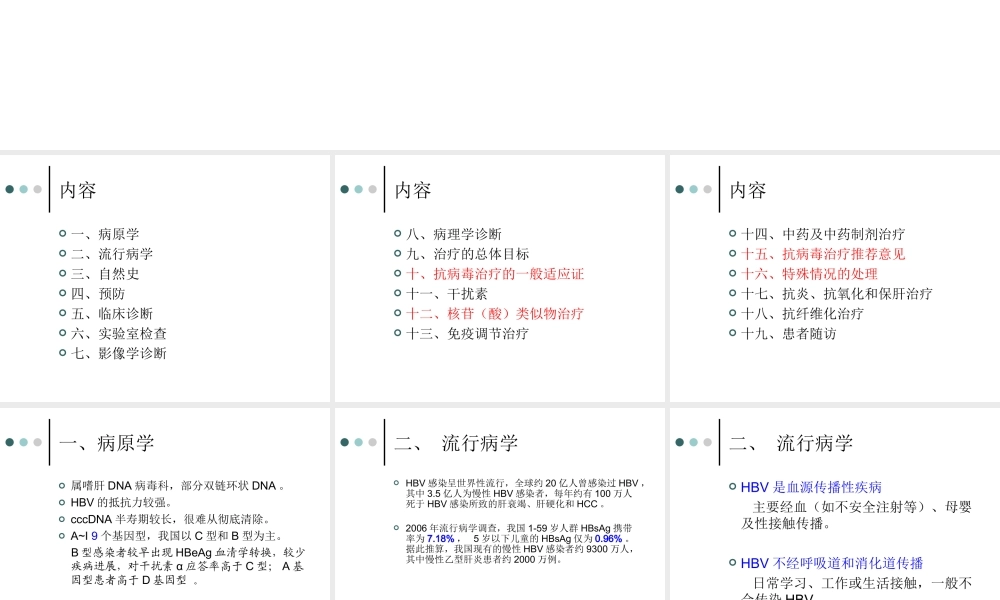Click the bullet marker beside 十一、干扰素
This screenshot has height=600, width=1000.
click(x=397, y=294)
